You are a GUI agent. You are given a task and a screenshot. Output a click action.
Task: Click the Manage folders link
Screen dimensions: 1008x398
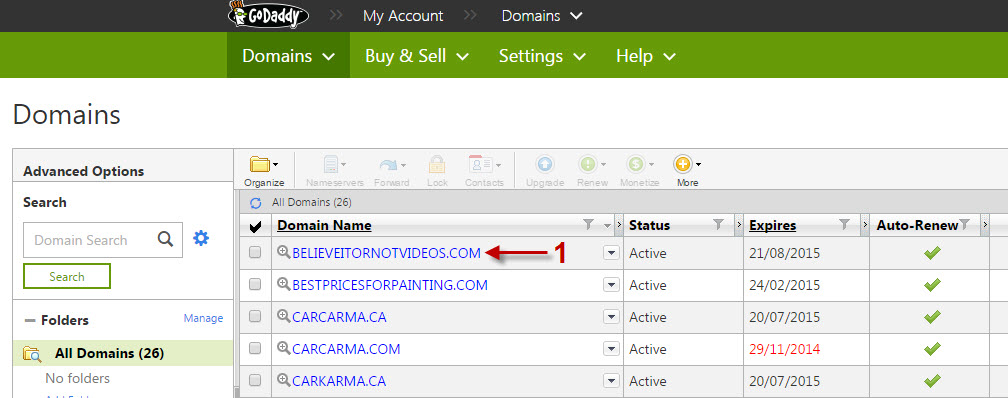[203, 318]
